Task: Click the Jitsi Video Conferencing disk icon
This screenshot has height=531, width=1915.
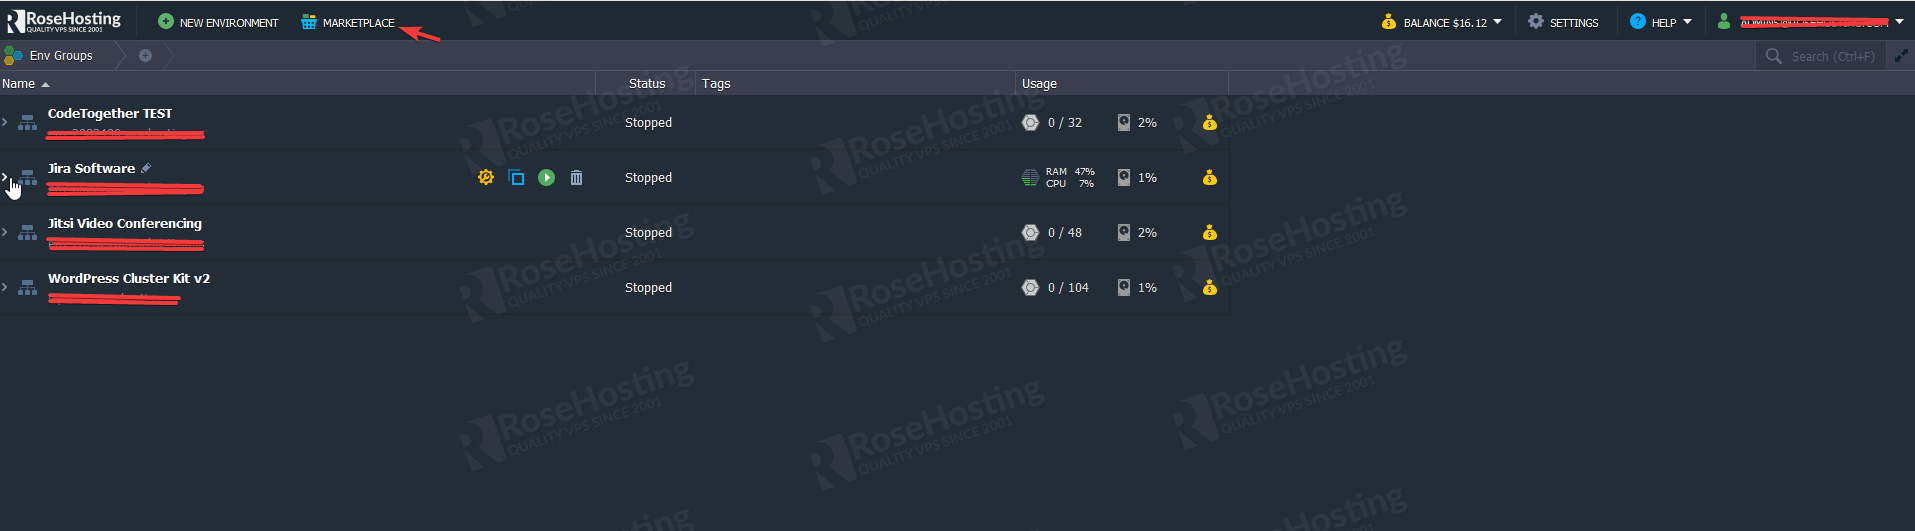Action: point(1124,232)
